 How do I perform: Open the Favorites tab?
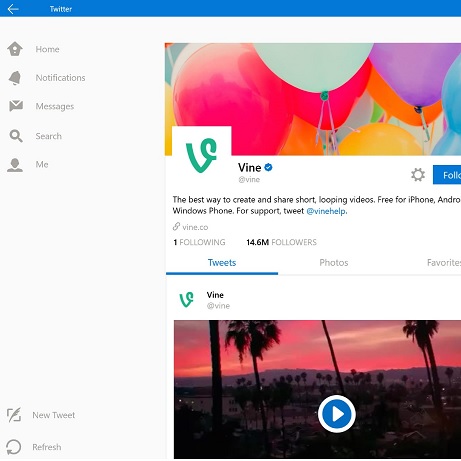coord(444,263)
